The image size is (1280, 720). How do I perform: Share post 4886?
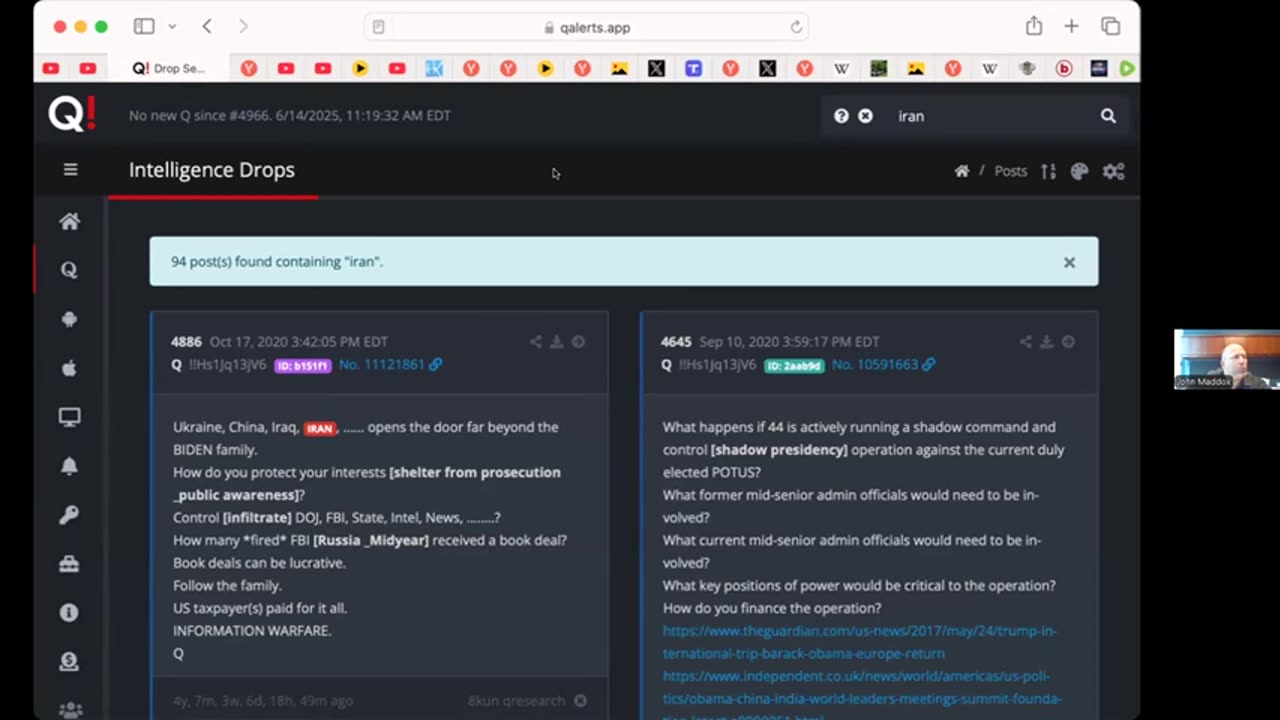[536, 342]
